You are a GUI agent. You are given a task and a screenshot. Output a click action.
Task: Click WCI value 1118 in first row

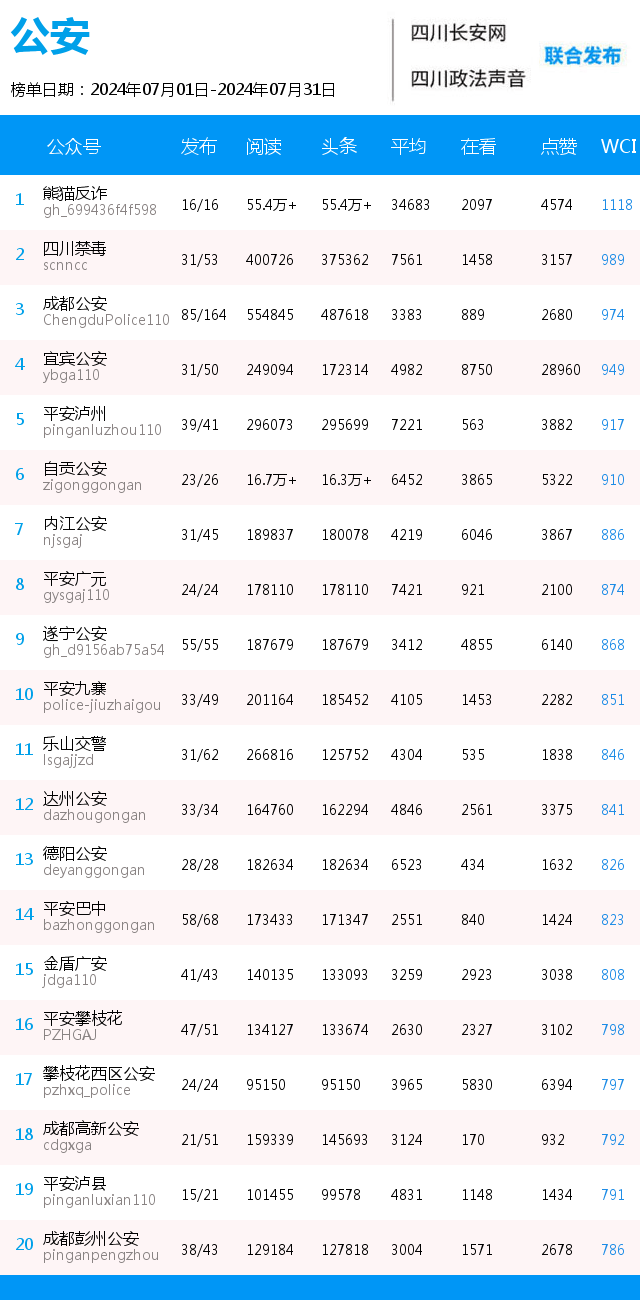[617, 205]
